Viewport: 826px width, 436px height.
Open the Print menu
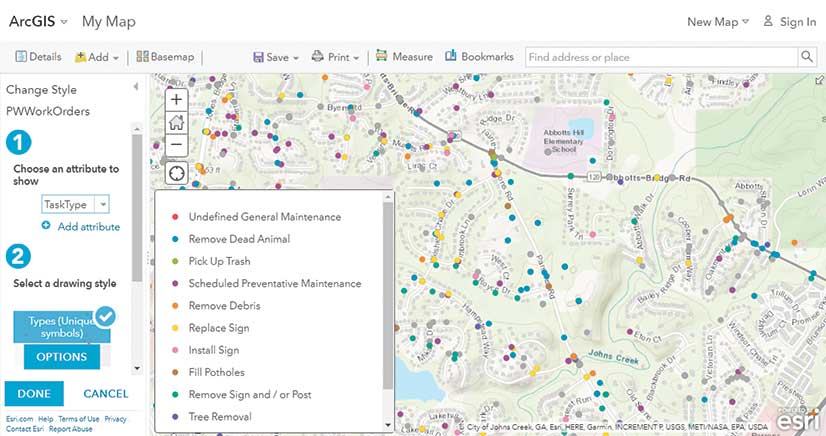(x=336, y=56)
